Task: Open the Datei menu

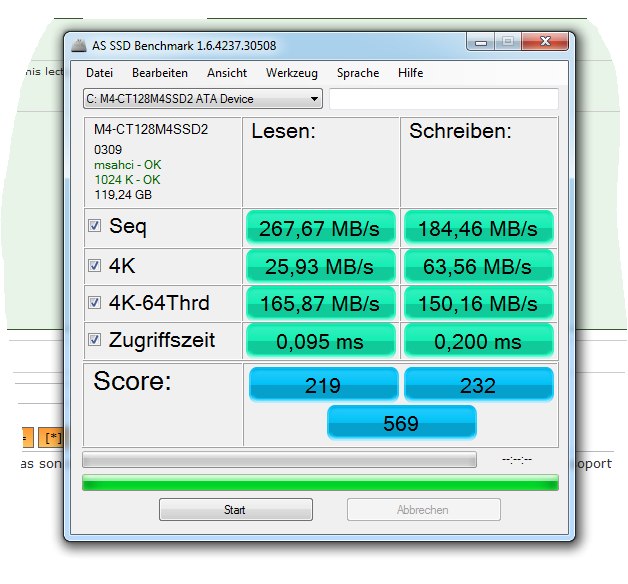Action: tap(99, 73)
